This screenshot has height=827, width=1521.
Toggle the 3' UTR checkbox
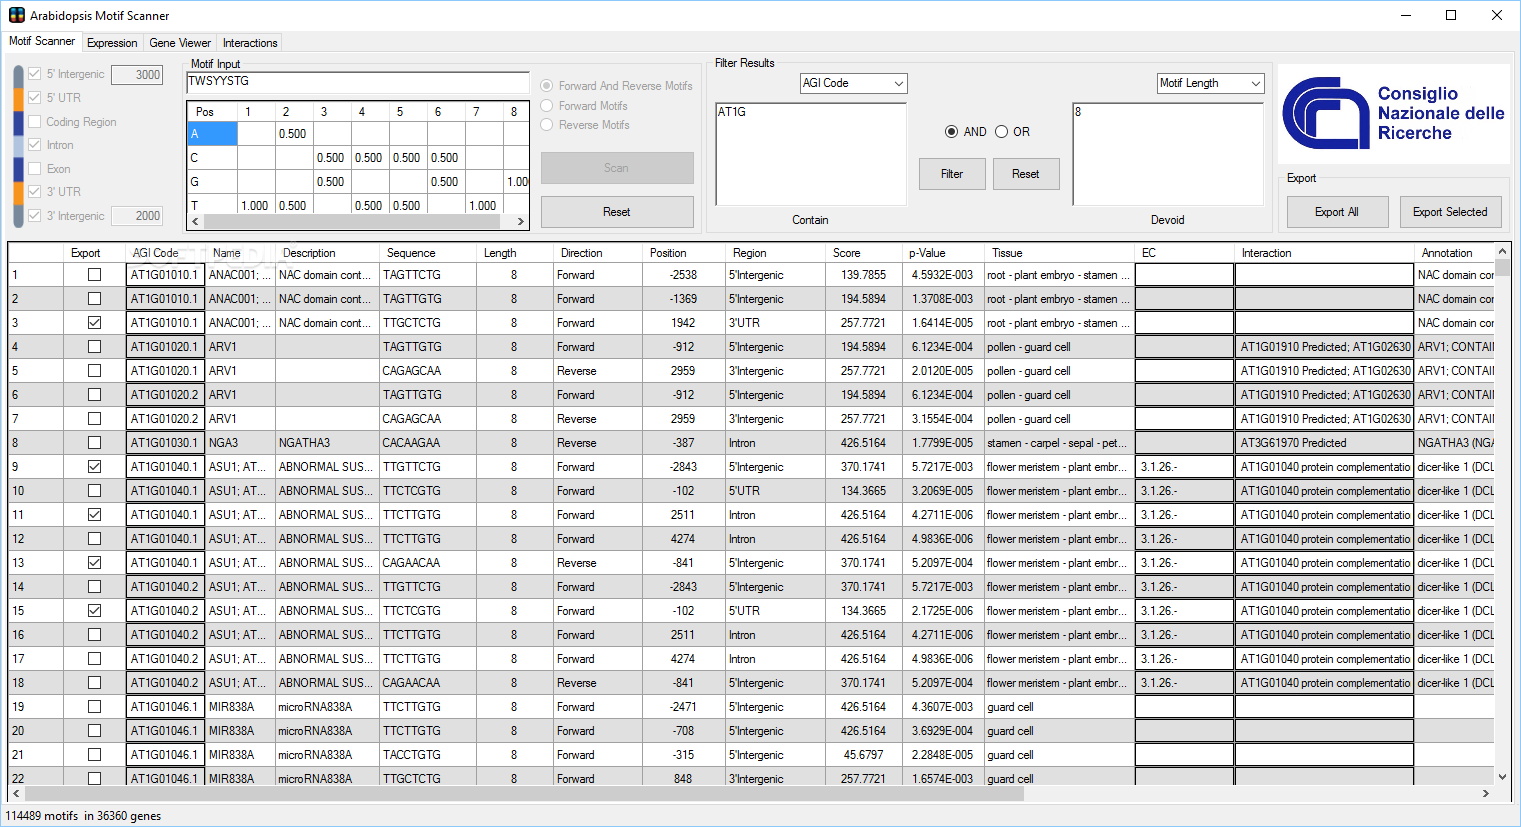(35, 192)
